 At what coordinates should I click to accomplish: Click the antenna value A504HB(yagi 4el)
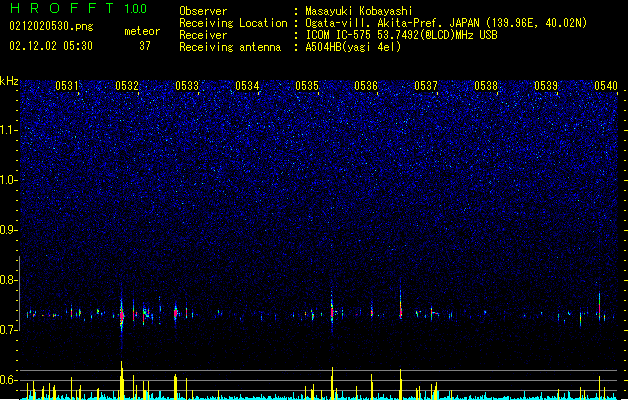click(353, 47)
